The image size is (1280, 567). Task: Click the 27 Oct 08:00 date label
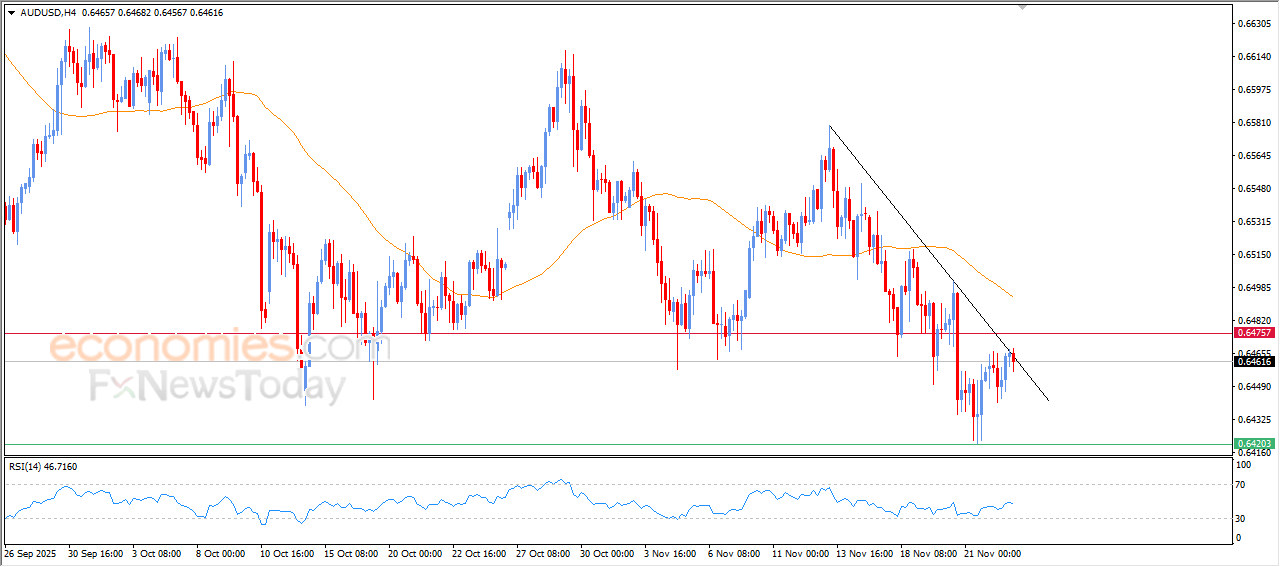(543, 553)
